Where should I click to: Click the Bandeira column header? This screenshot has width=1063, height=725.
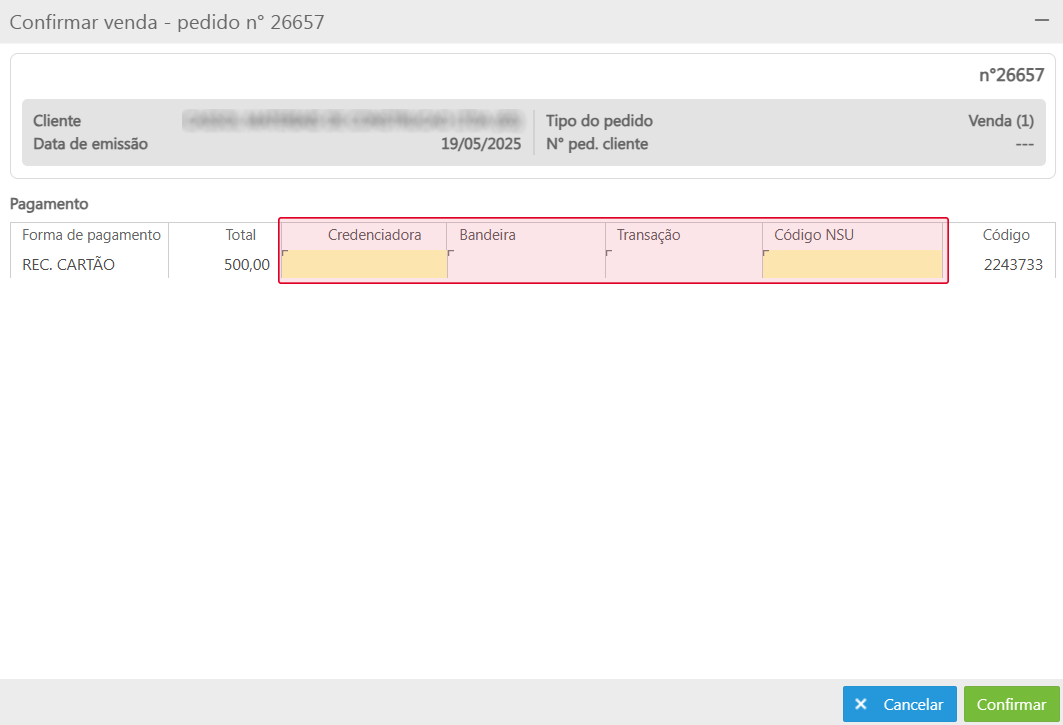tap(487, 235)
